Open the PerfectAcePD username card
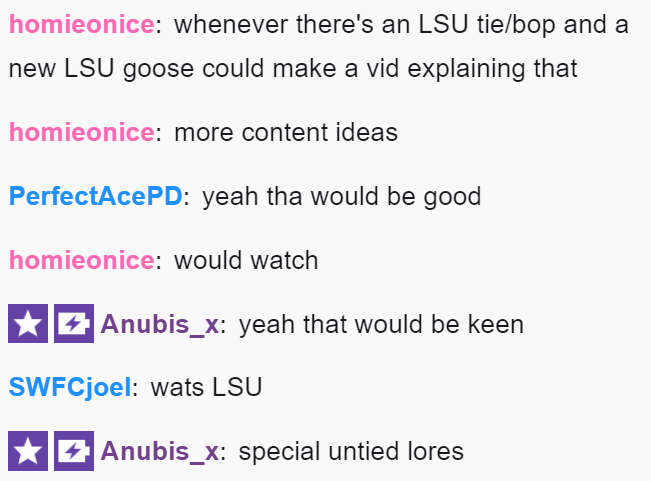The height and width of the screenshot is (481, 651). pos(95,196)
